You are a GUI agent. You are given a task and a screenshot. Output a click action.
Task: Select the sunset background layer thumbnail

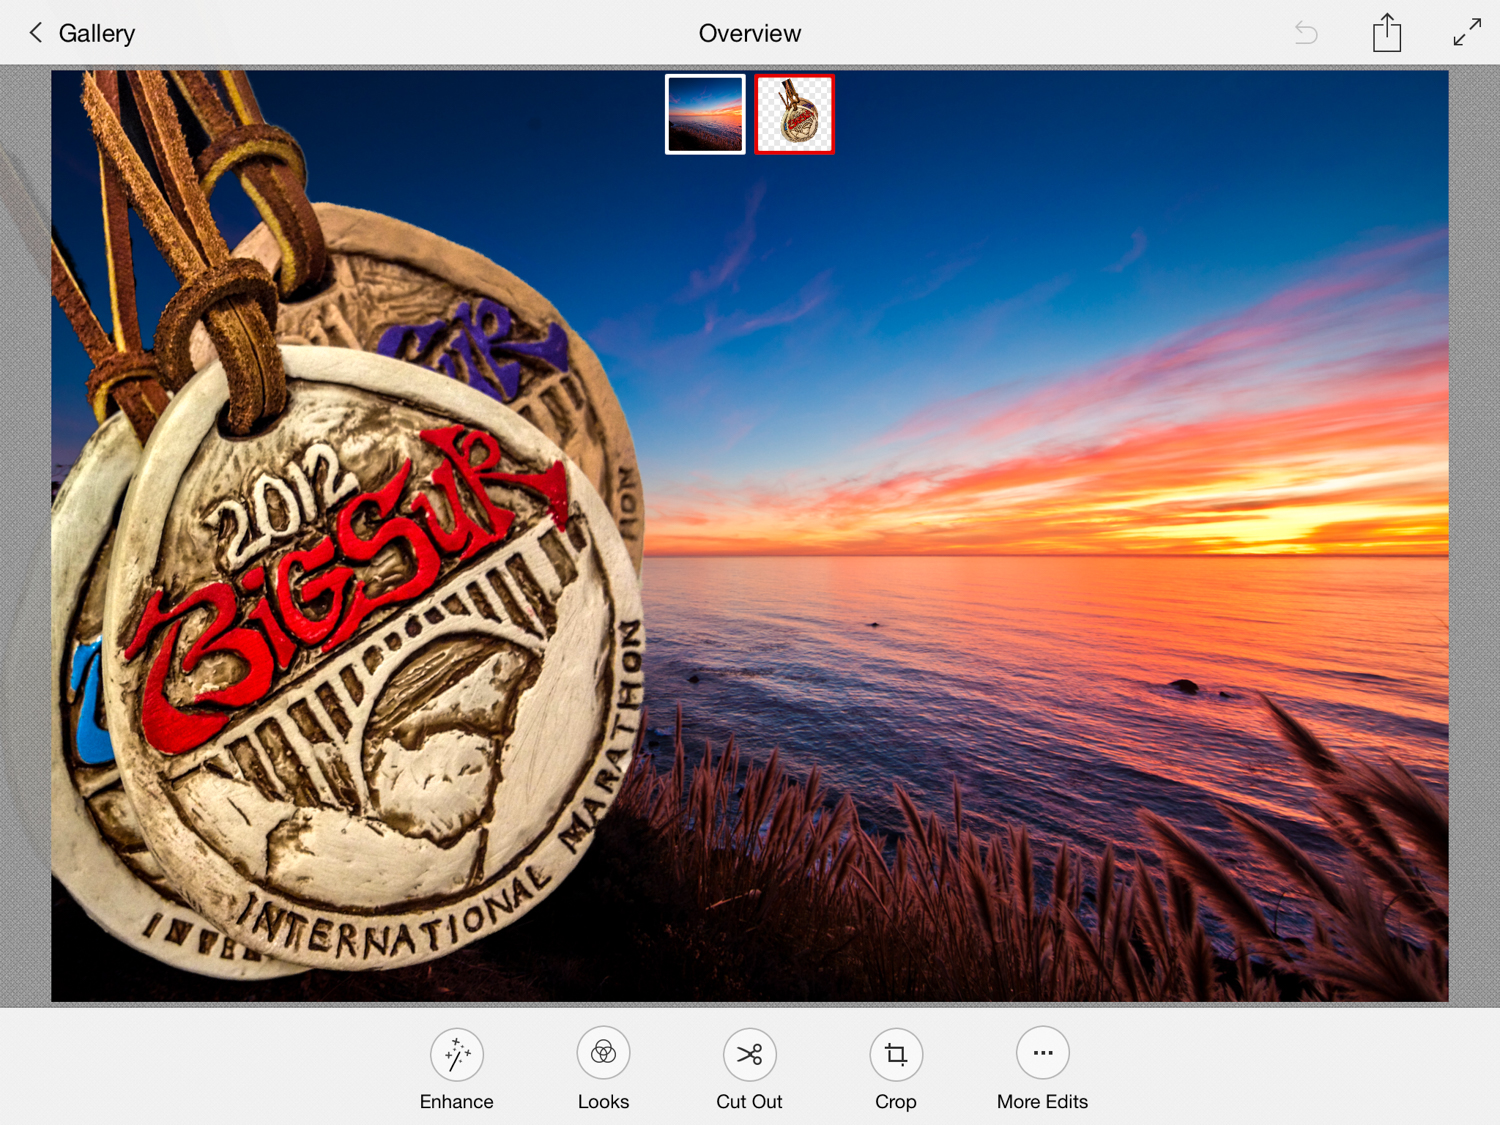pyautogui.click(x=705, y=115)
